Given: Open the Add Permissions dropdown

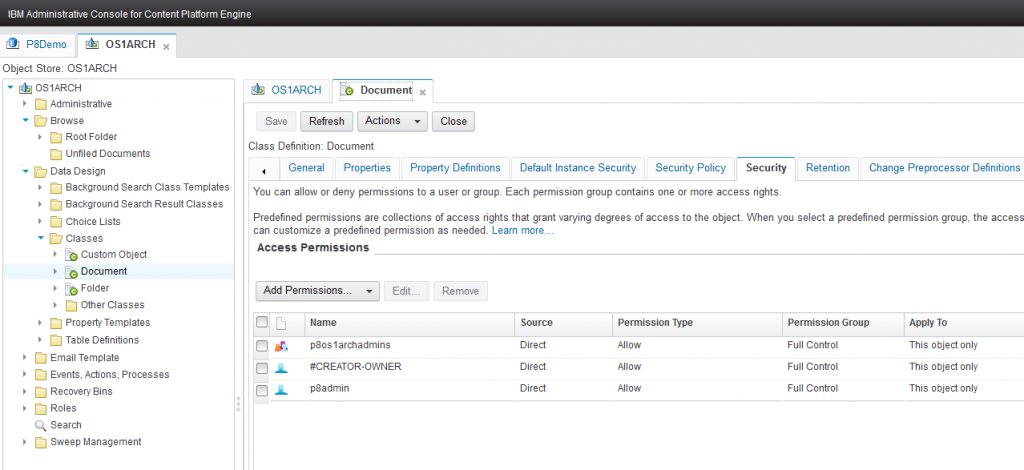Looking at the screenshot, I should 317,290.
